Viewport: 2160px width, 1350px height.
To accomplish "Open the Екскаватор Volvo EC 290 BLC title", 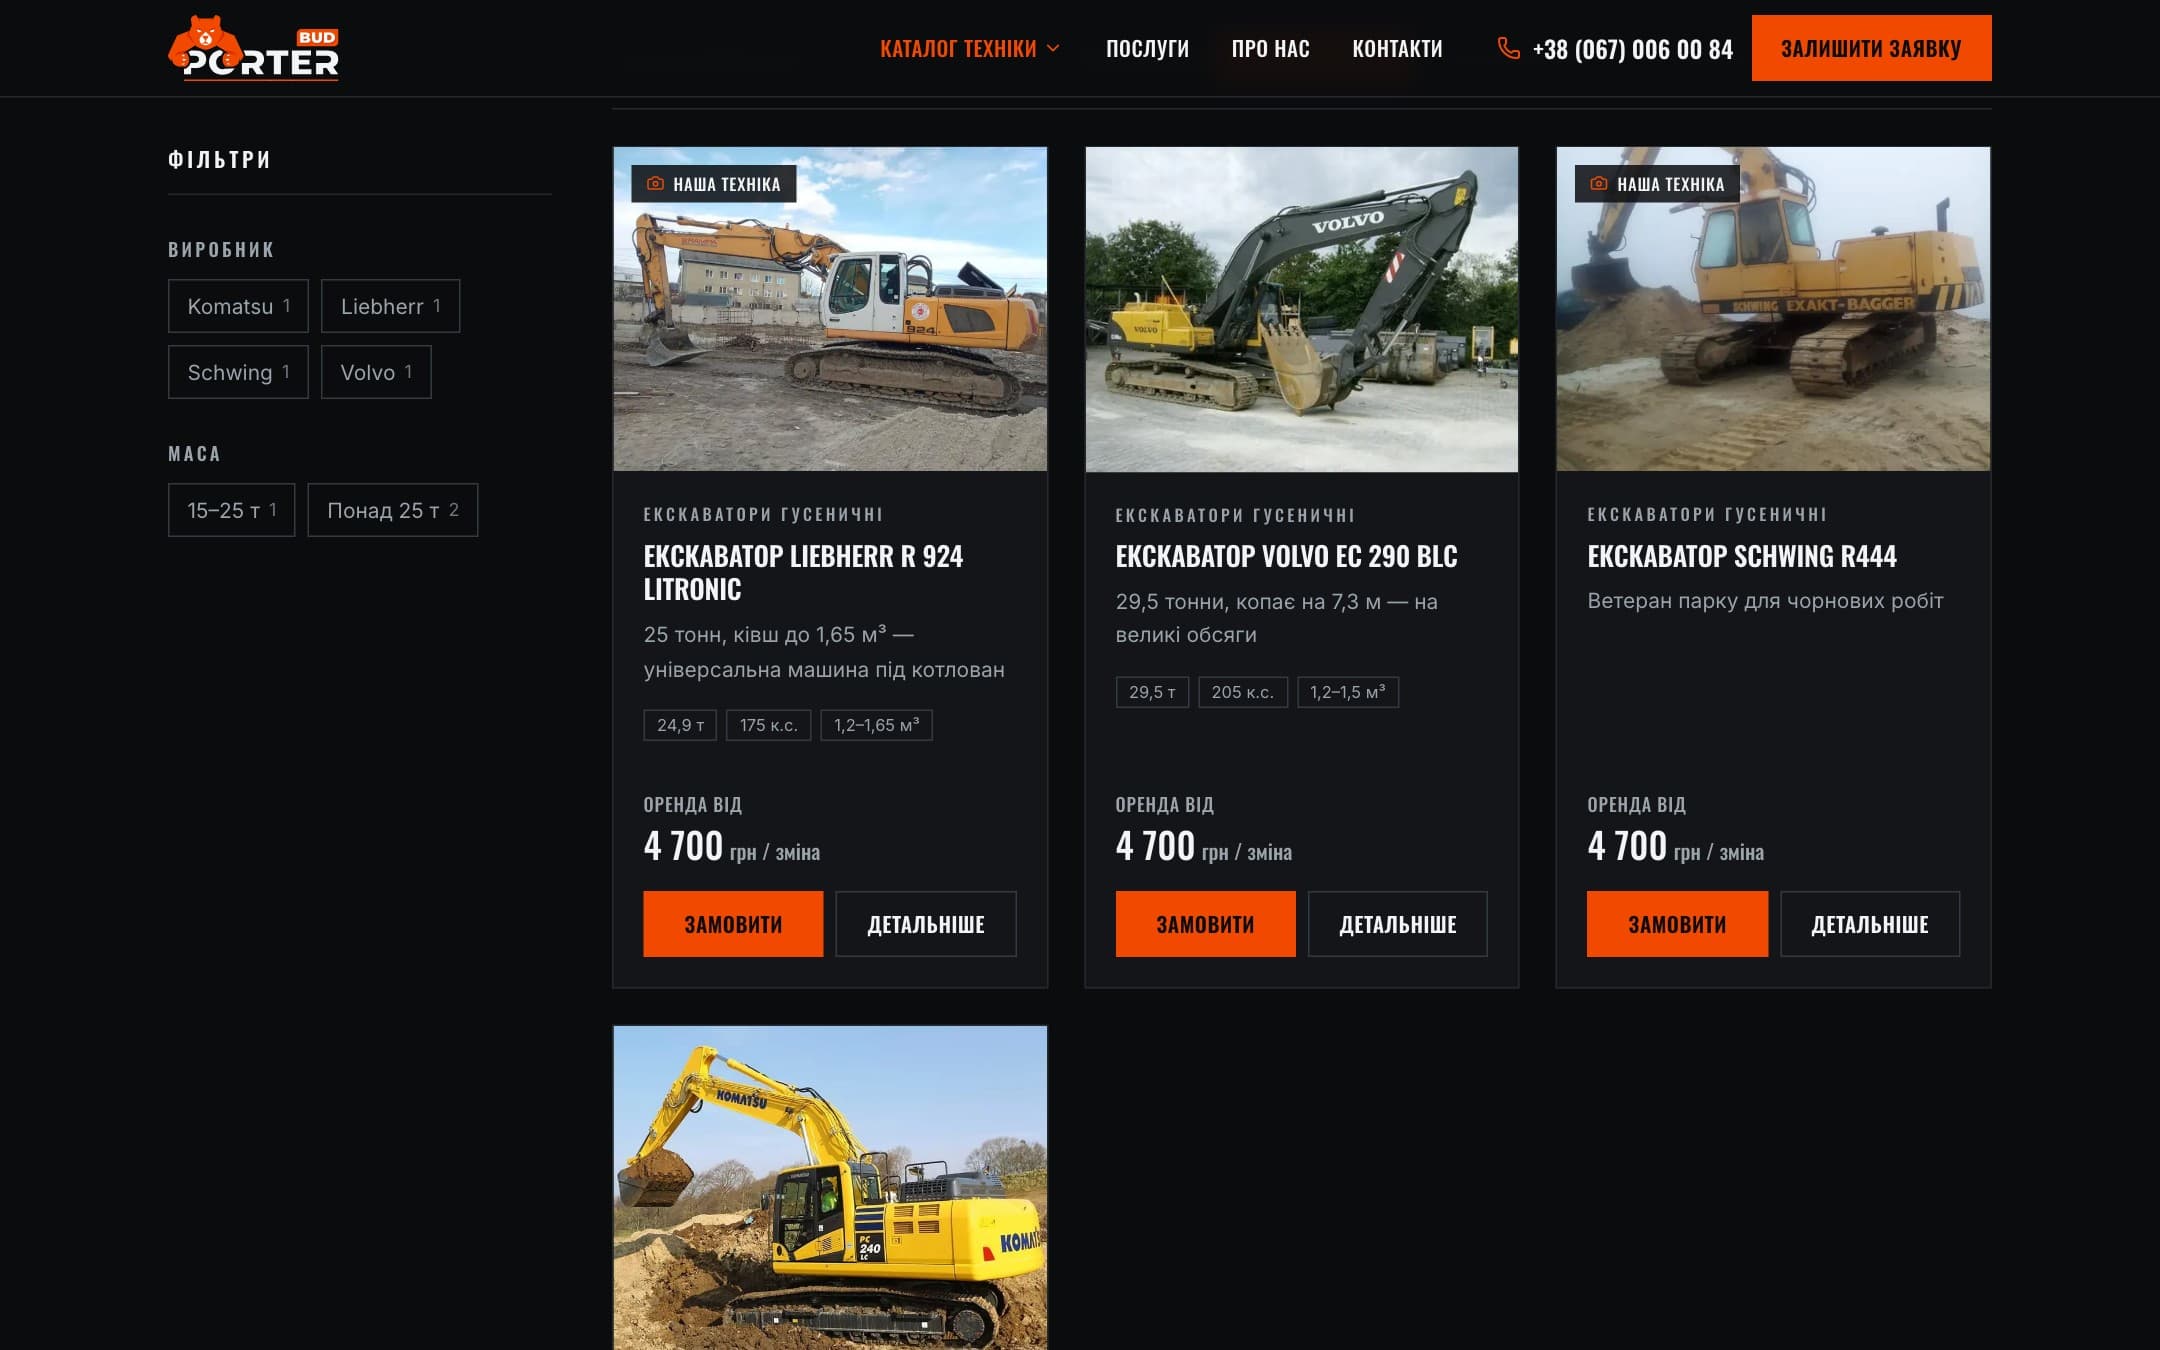I will point(1286,556).
